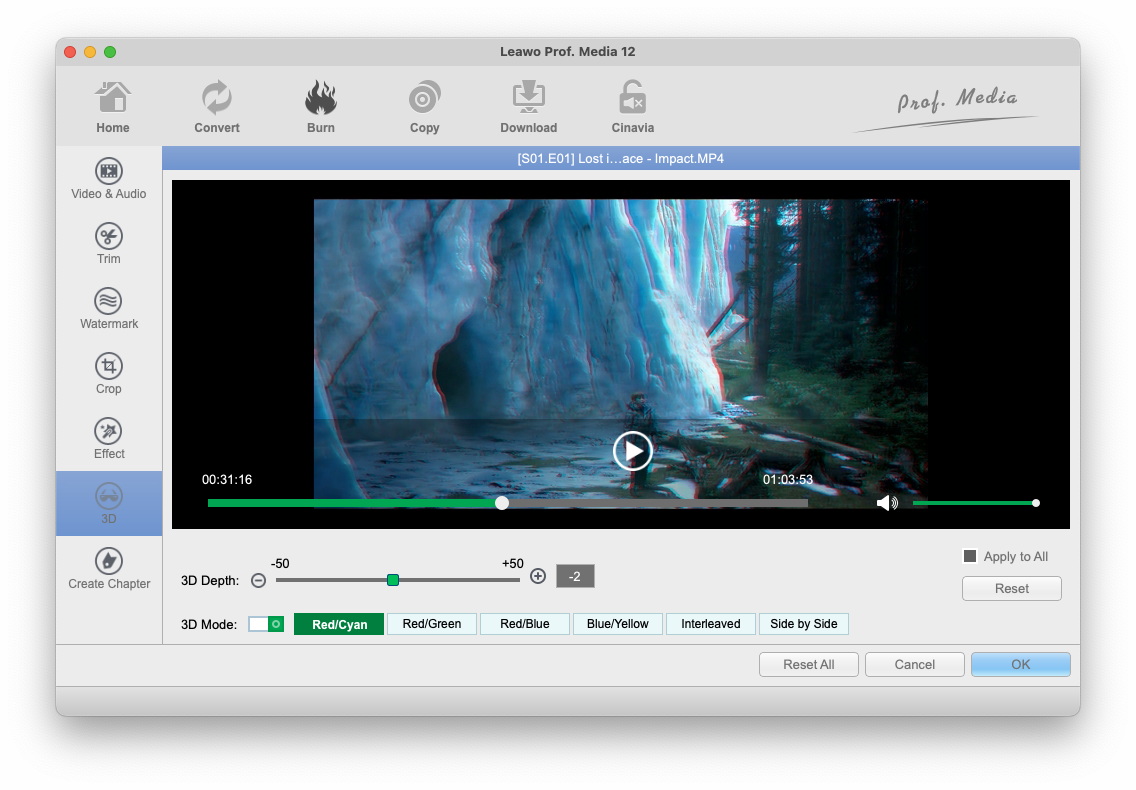Viewport: 1136px width, 790px height.
Task: Select Red/Green 3D mode
Action: (432, 624)
